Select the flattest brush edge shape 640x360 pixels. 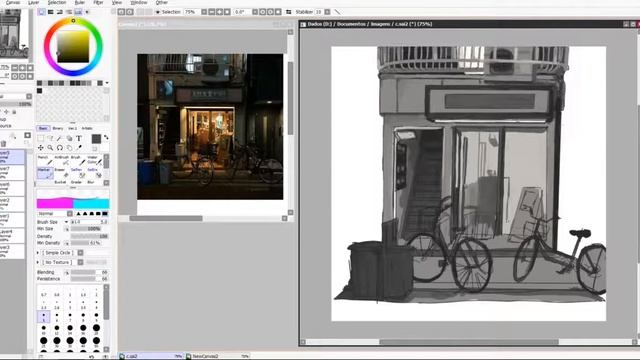105,213
